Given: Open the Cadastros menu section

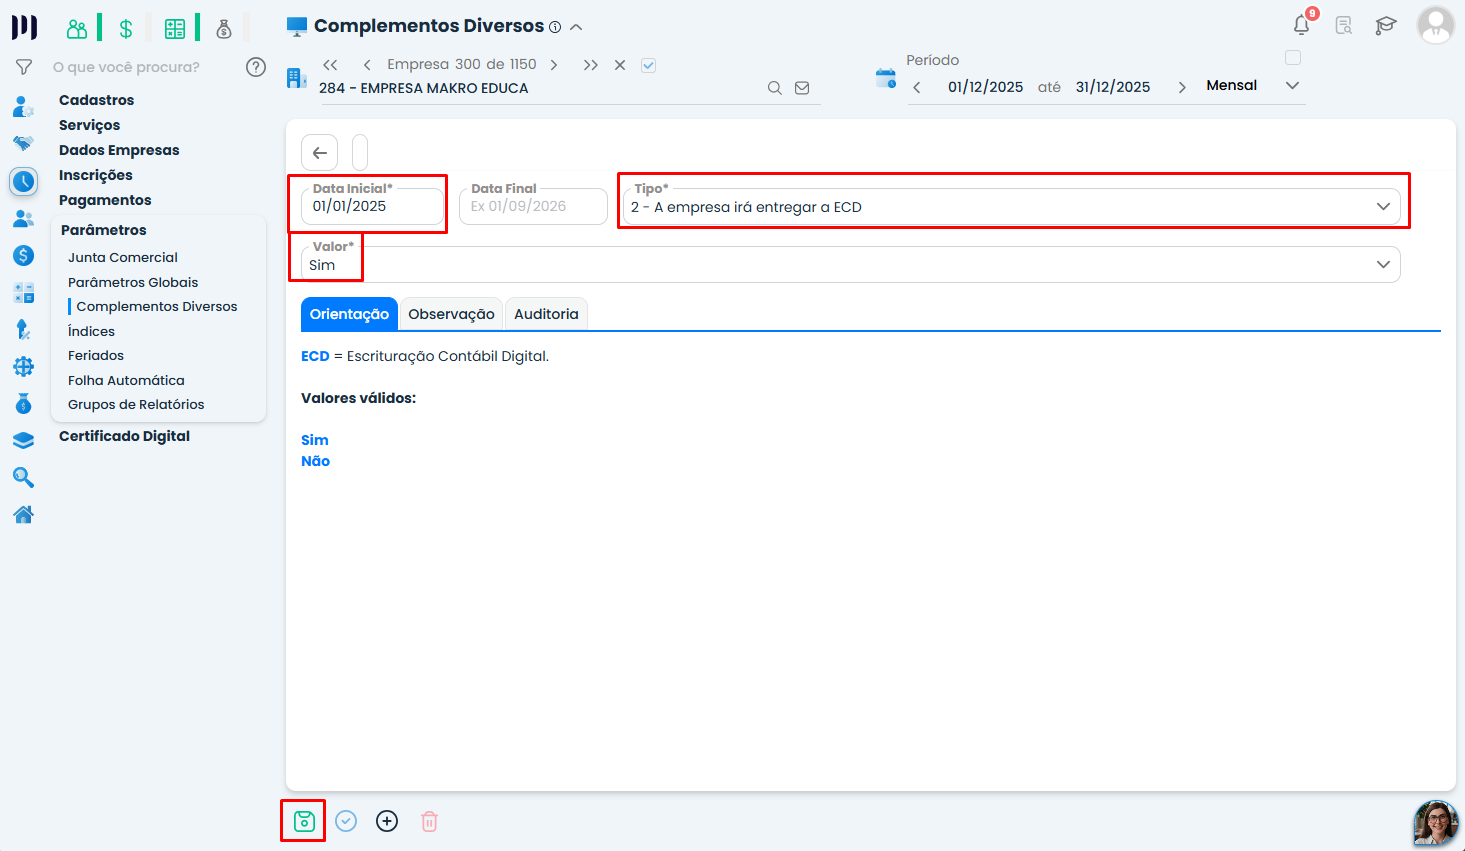Looking at the screenshot, I should (96, 100).
